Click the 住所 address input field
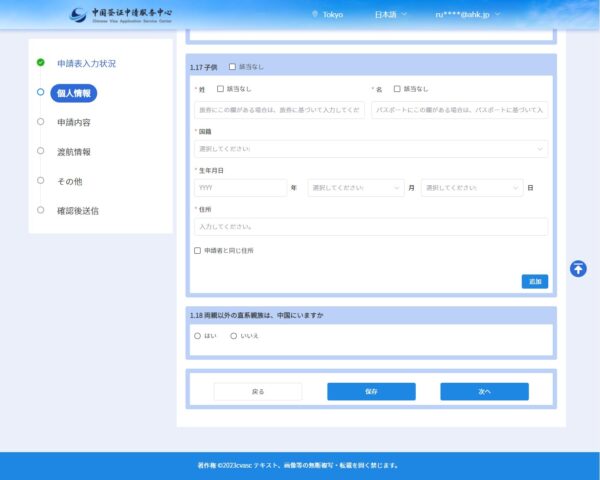The width and height of the screenshot is (600, 480). (371, 227)
